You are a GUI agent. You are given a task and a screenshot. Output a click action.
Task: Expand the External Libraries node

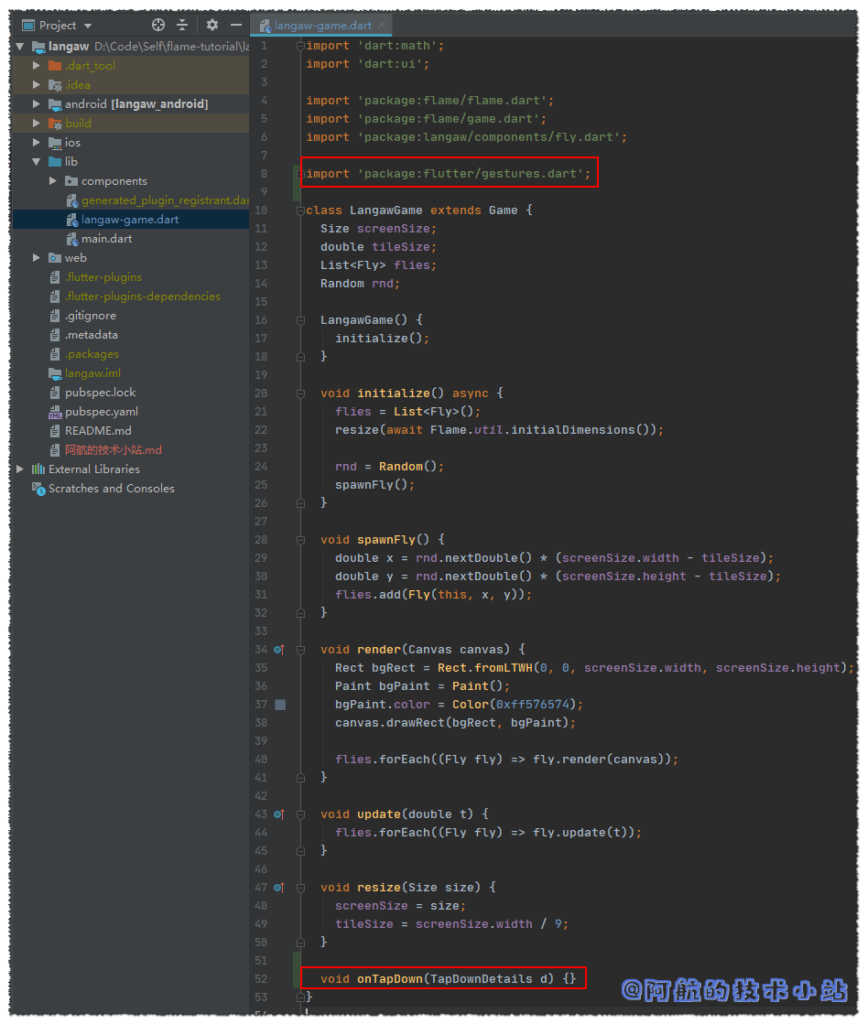pos(20,469)
